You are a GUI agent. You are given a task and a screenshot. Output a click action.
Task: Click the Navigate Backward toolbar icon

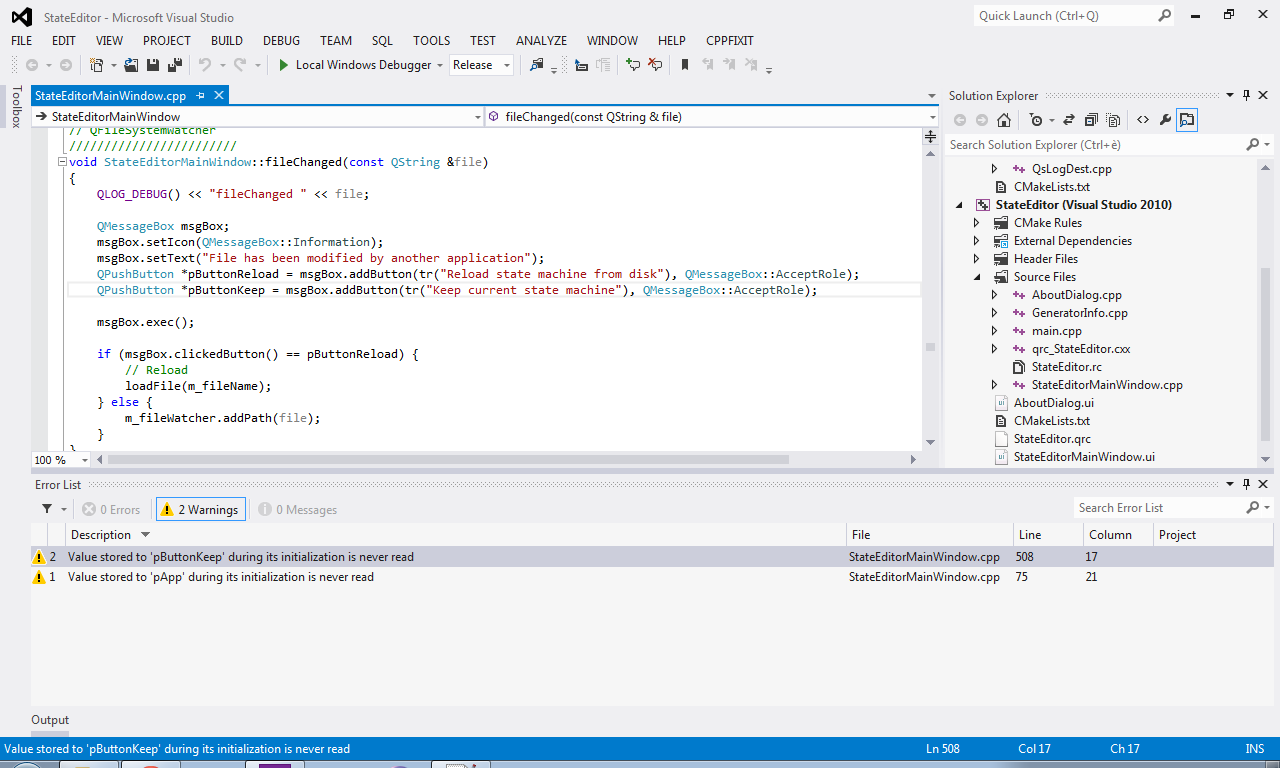tap(32, 65)
